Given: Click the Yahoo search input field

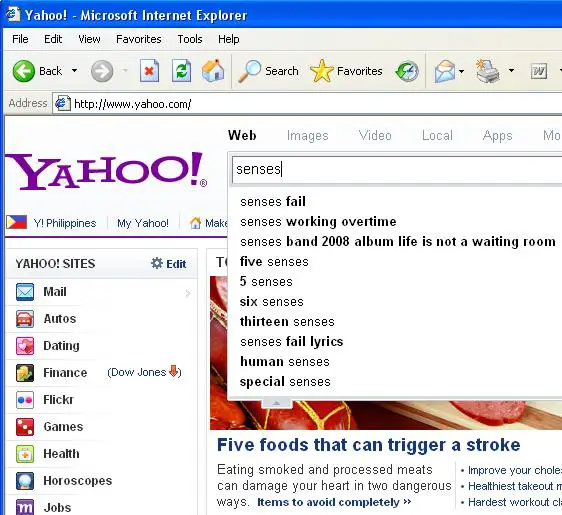Looking at the screenshot, I should [397, 169].
